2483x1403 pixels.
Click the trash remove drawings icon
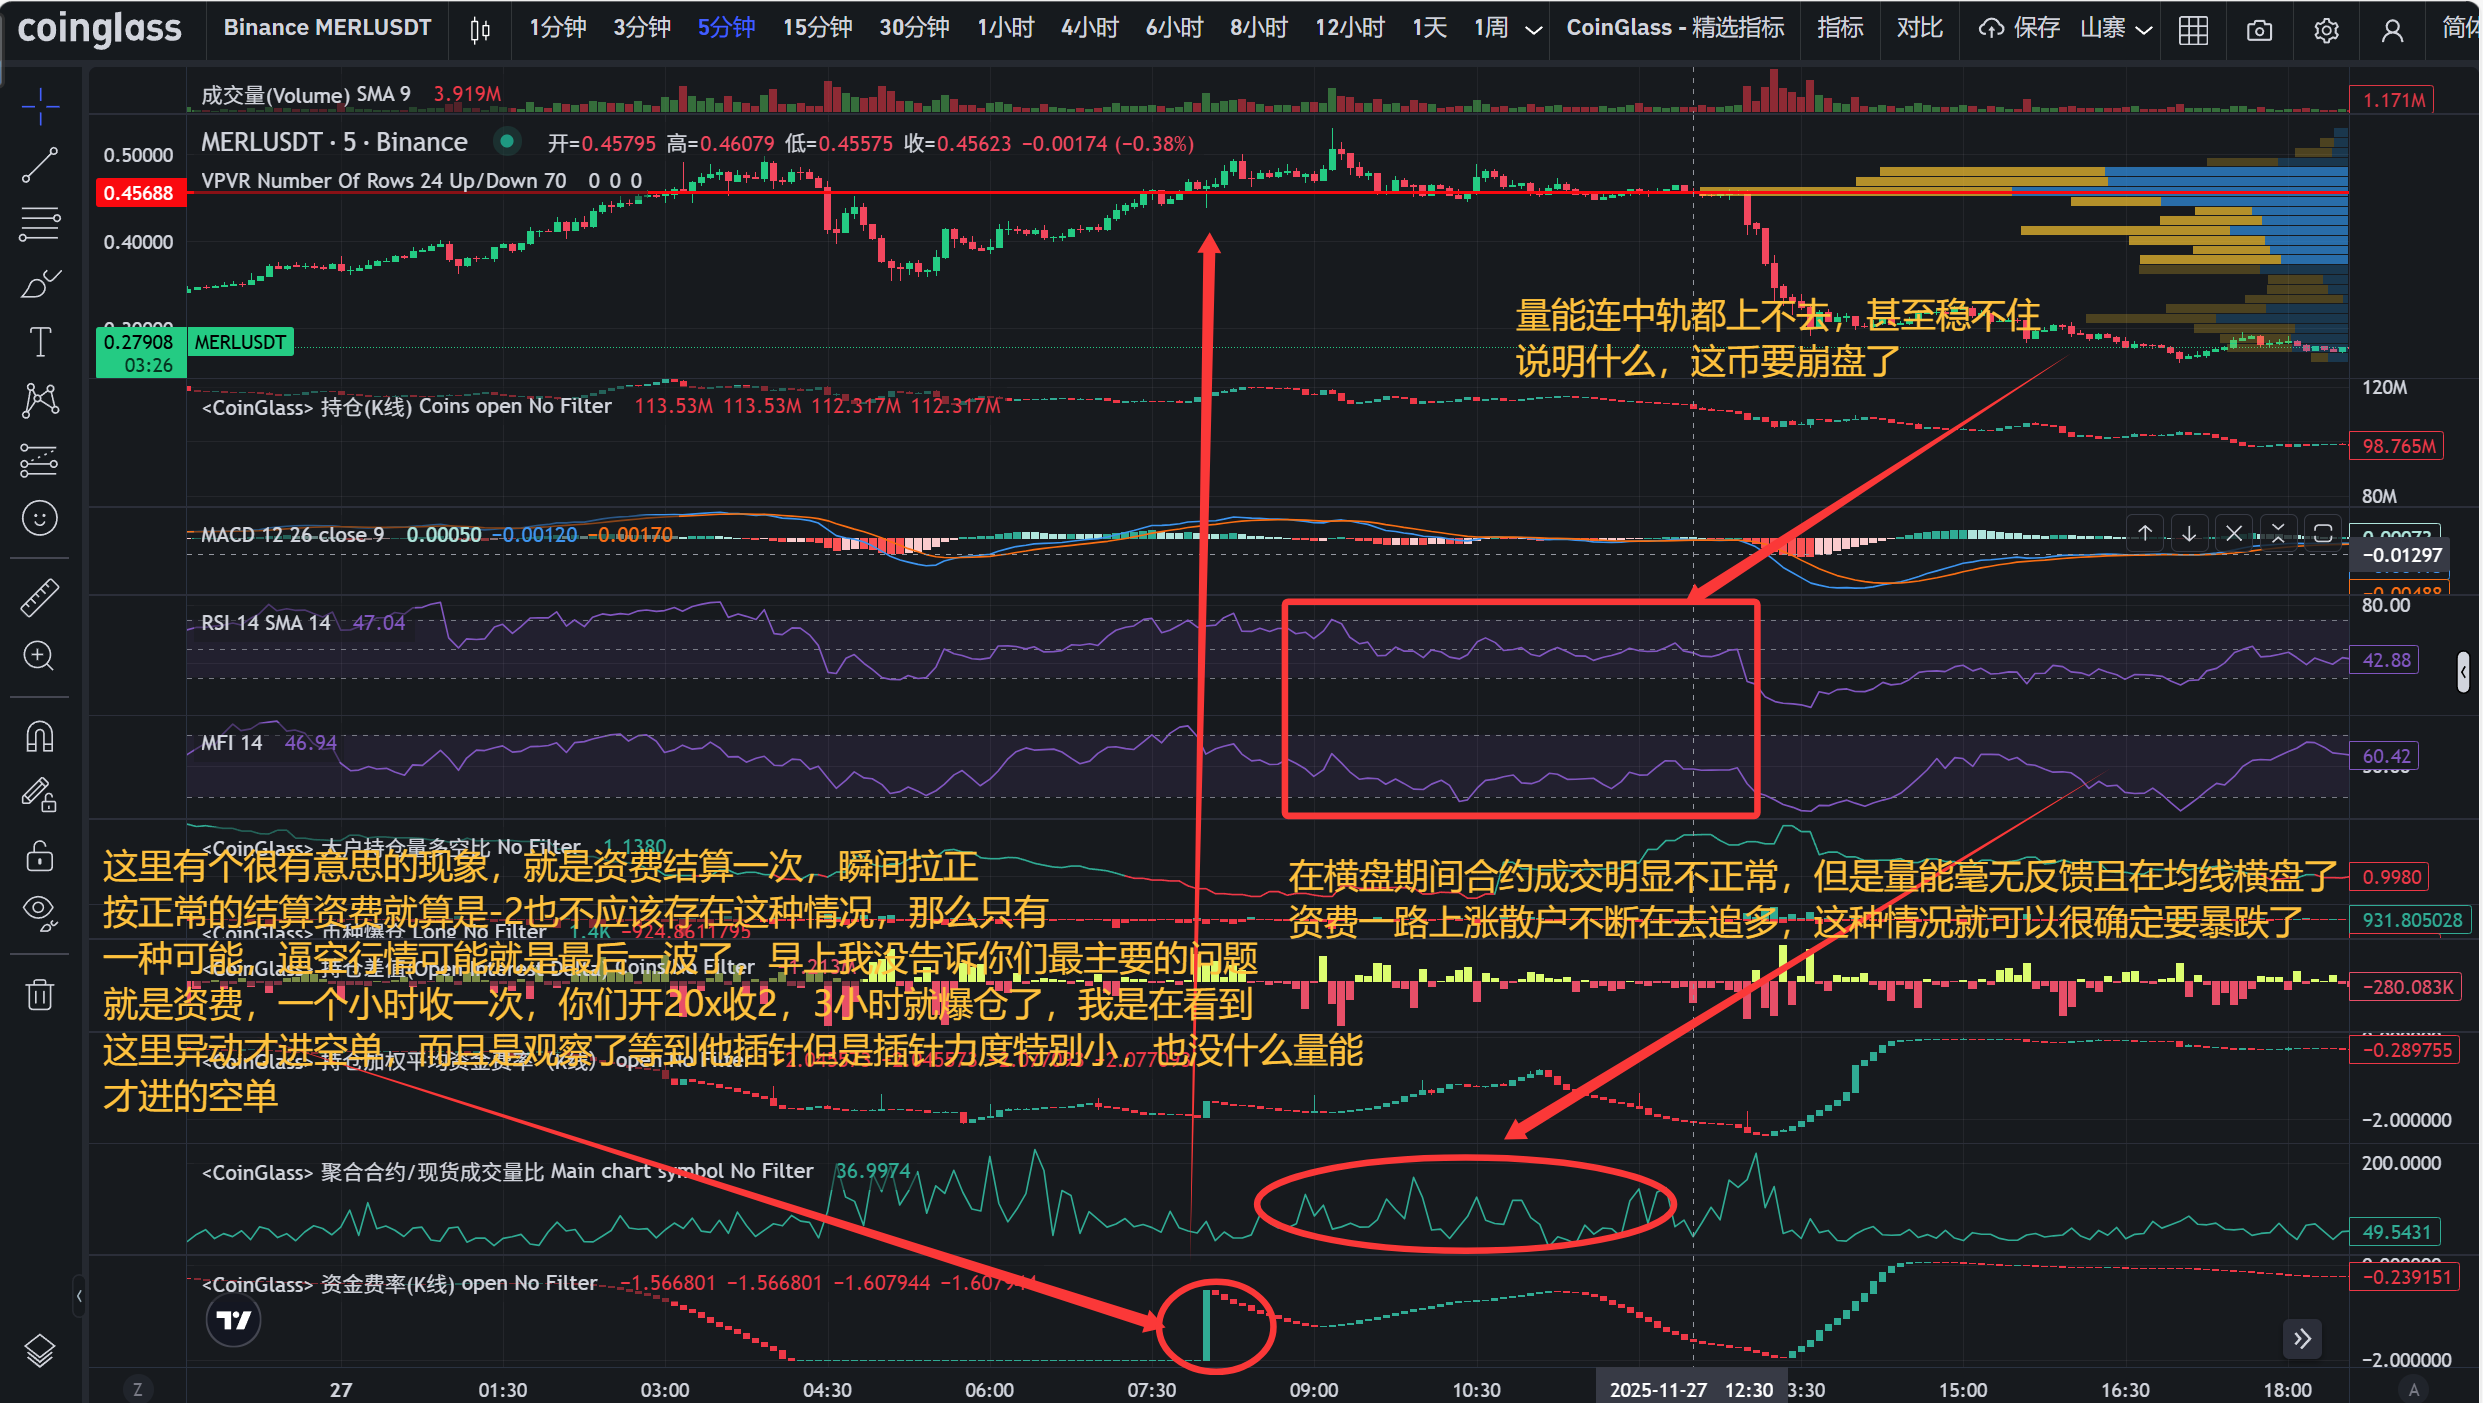pos(40,994)
